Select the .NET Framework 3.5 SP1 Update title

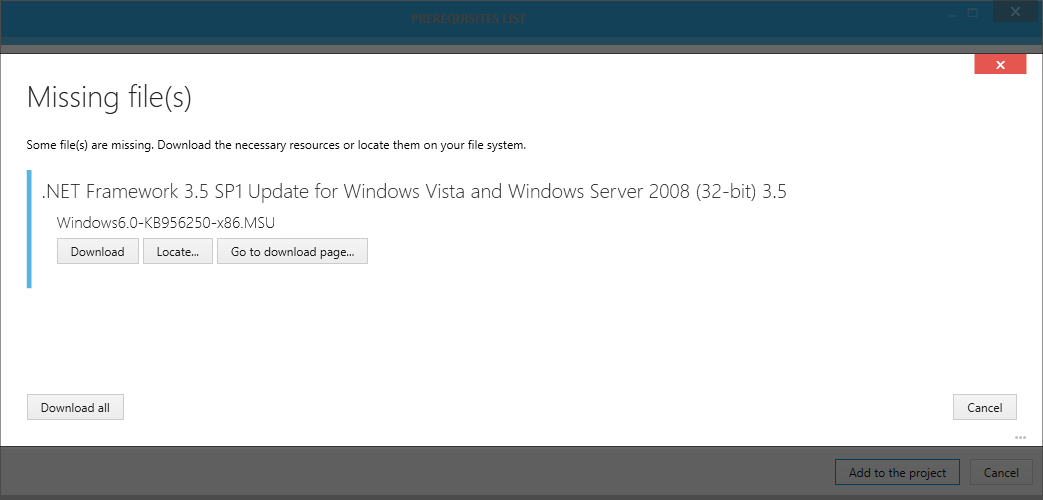(x=414, y=192)
